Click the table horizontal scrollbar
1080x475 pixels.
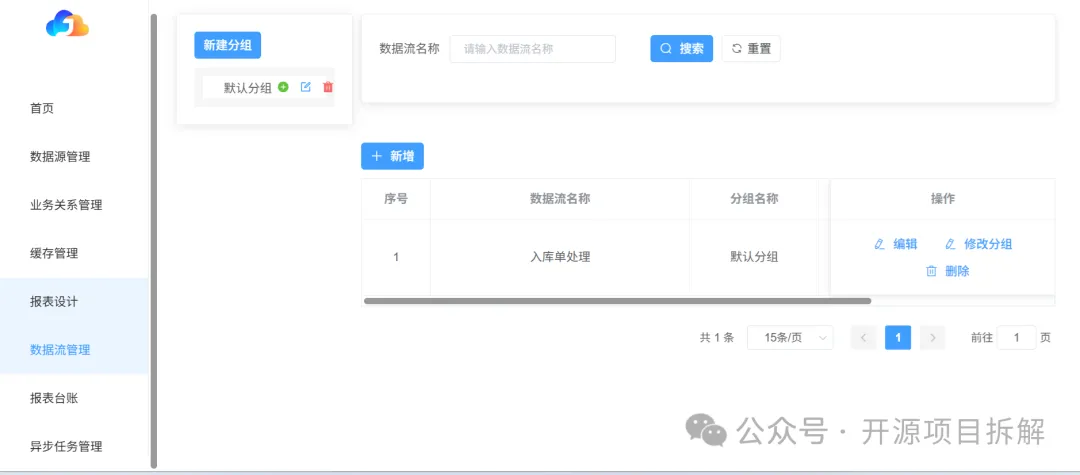click(617, 301)
